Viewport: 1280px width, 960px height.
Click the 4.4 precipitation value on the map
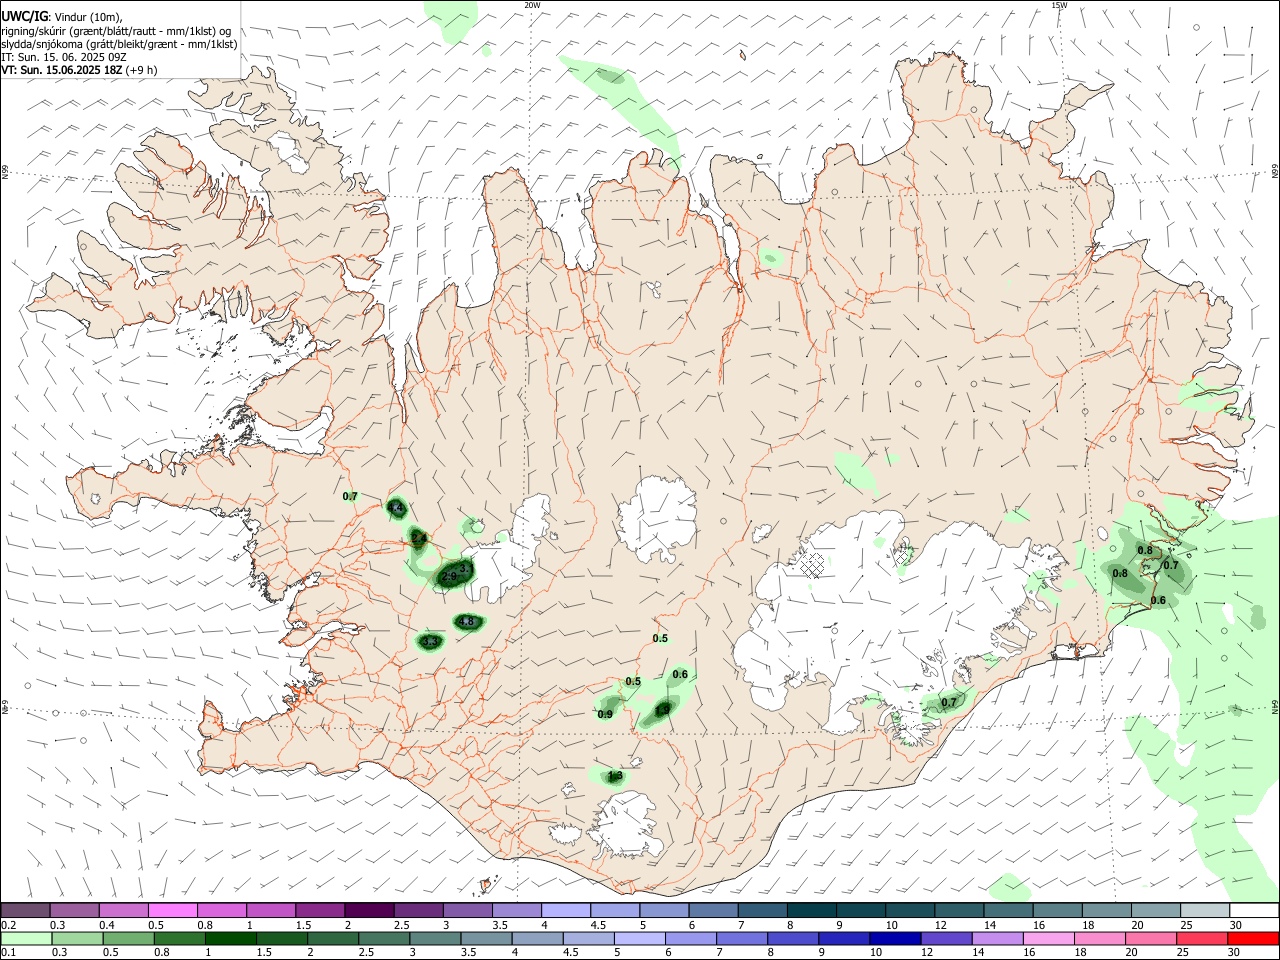pyautogui.click(x=396, y=509)
